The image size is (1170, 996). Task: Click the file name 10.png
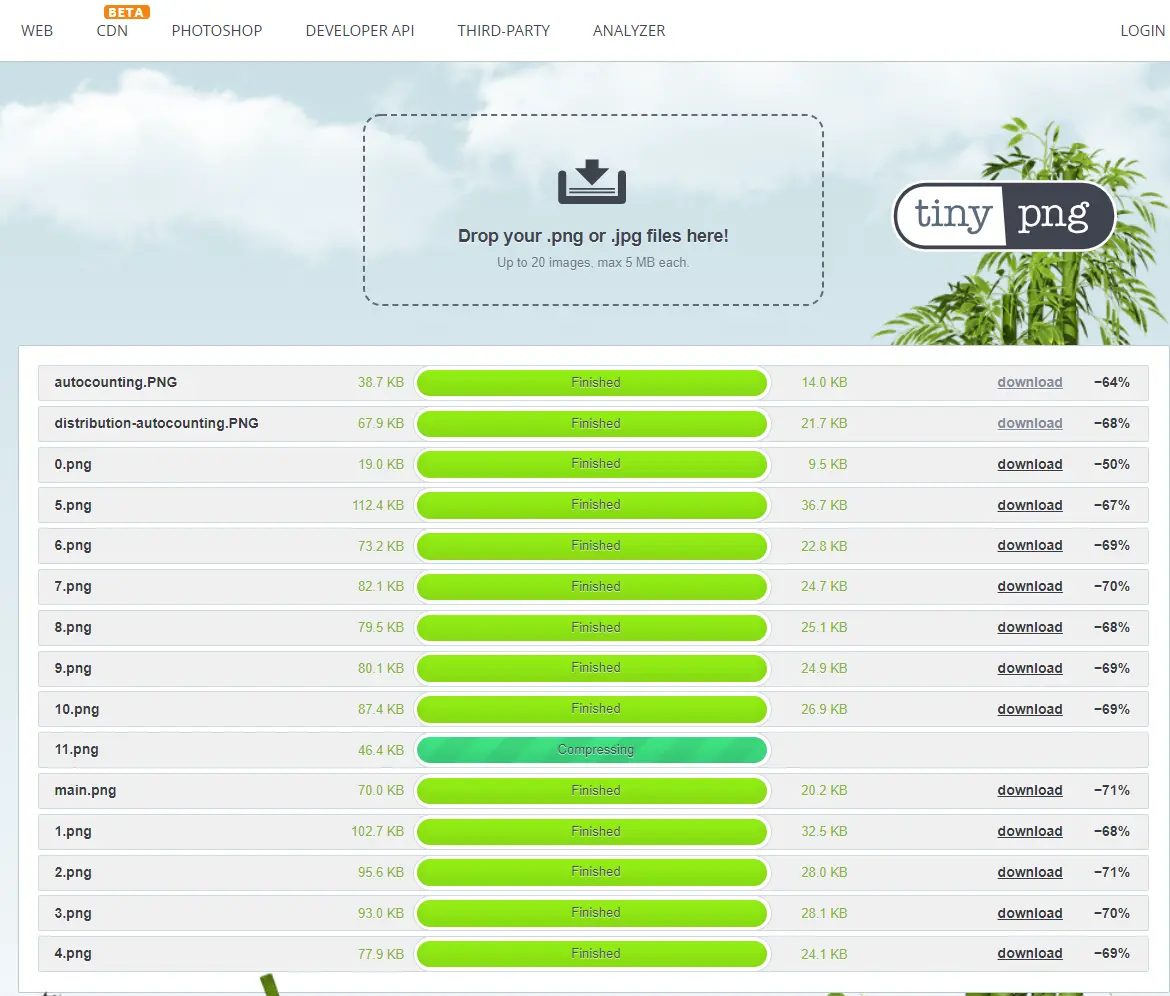(x=76, y=710)
